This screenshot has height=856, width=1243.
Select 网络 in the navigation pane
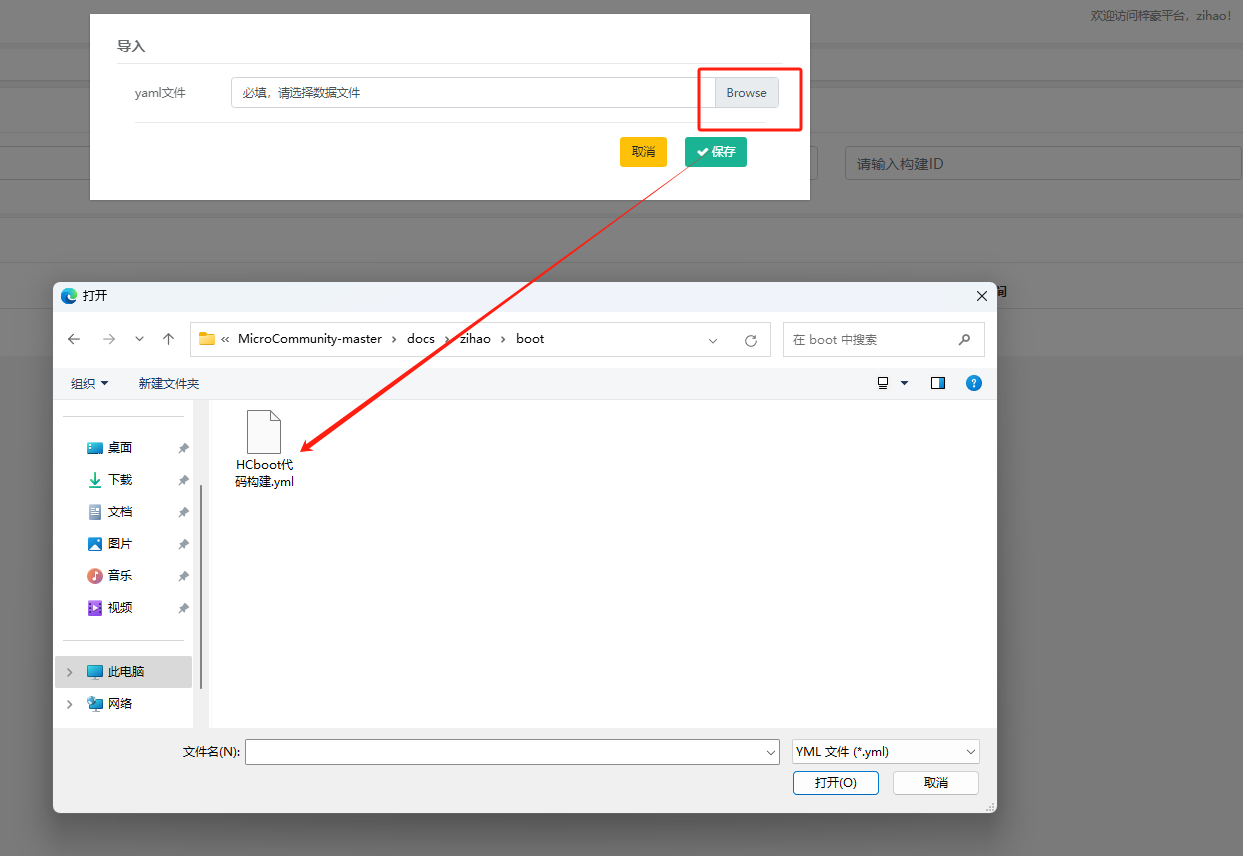pos(120,704)
